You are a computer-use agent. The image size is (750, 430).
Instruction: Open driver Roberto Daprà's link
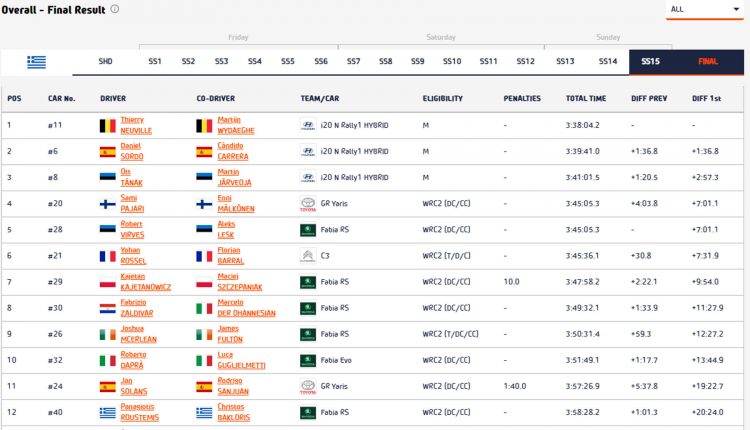tap(133, 360)
